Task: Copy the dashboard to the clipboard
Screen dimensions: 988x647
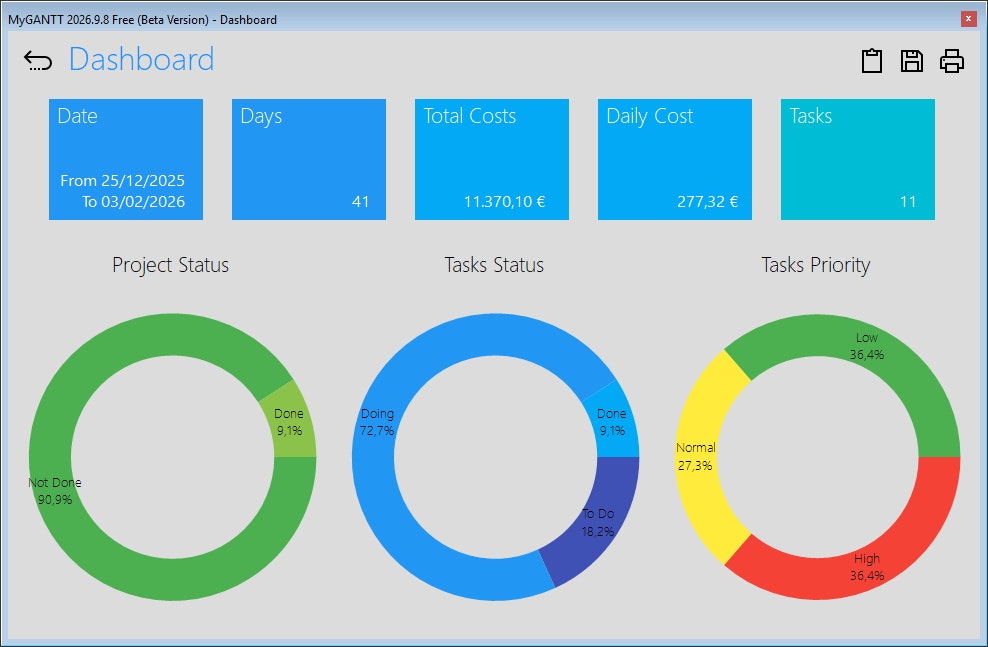Action: click(x=872, y=61)
